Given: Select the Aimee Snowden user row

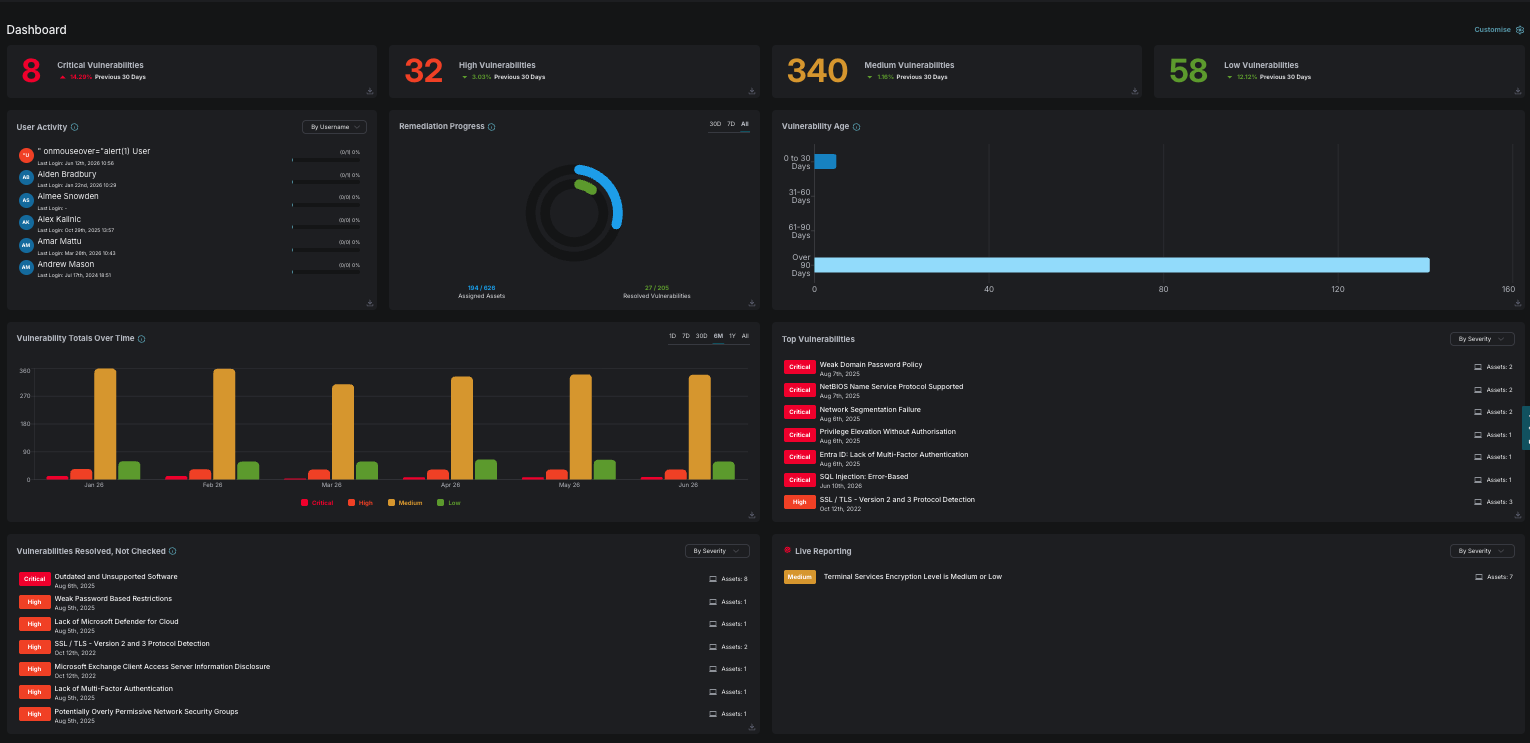Looking at the screenshot, I should [x=190, y=200].
